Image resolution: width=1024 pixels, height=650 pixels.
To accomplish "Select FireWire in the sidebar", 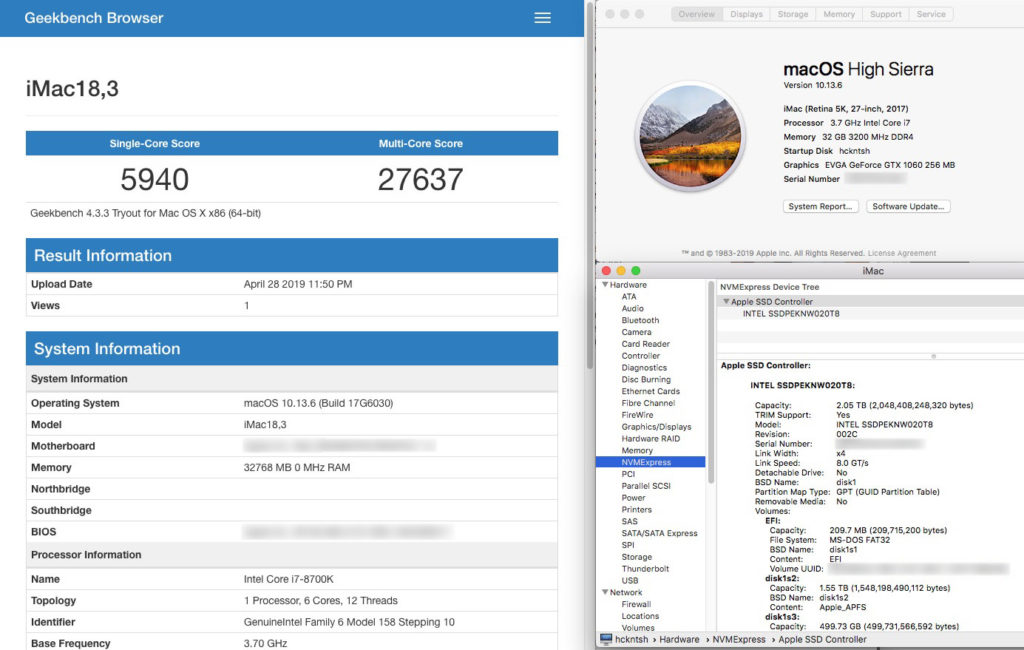I will pos(637,415).
